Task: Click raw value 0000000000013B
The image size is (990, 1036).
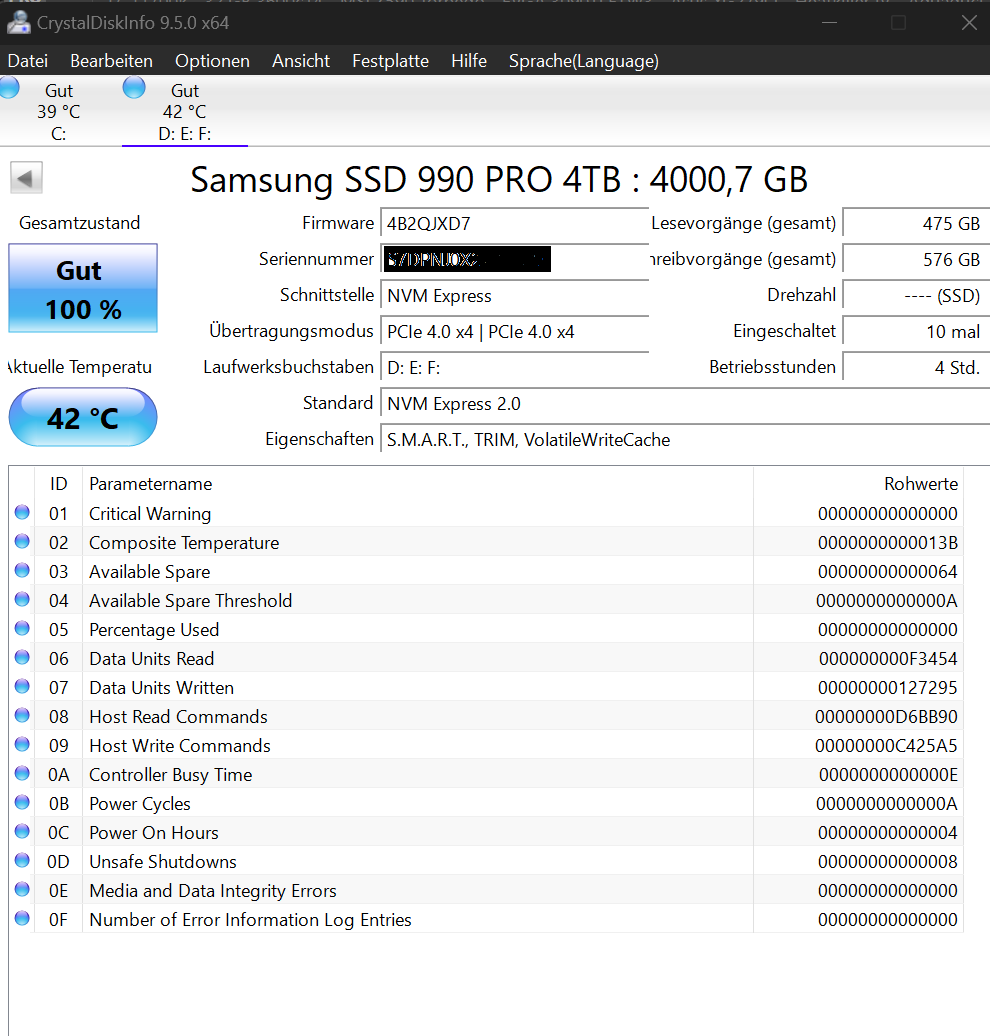Action: point(888,542)
